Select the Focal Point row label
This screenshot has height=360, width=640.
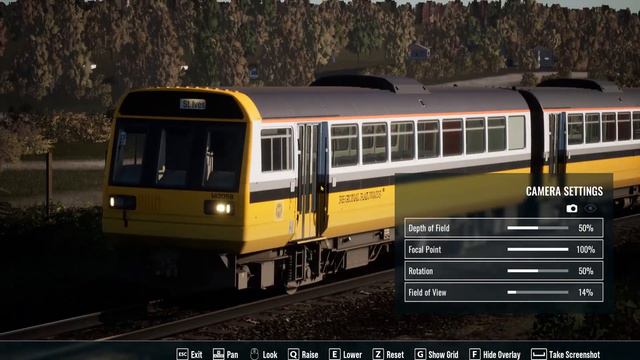point(424,249)
